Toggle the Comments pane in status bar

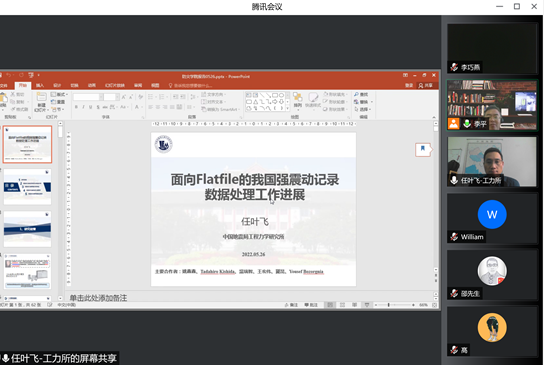(311, 305)
